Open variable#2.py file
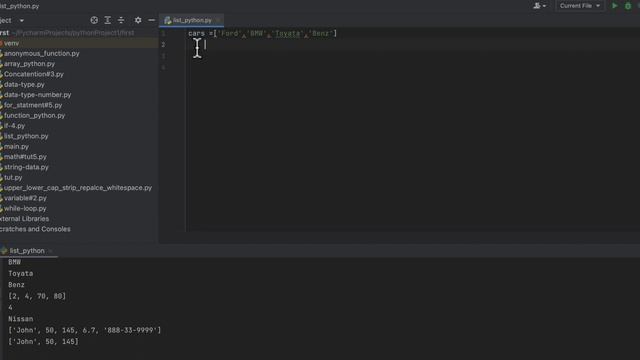 [25, 198]
